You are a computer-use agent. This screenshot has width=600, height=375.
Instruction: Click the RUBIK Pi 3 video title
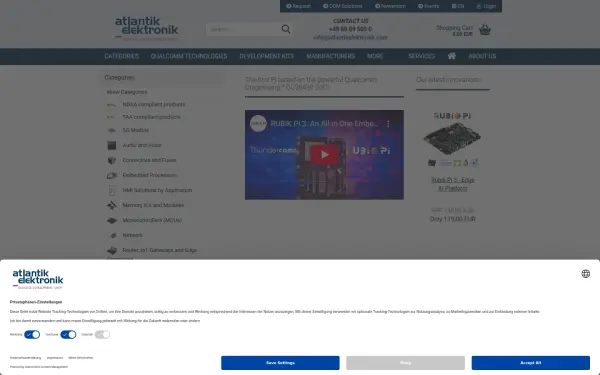coord(324,124)
